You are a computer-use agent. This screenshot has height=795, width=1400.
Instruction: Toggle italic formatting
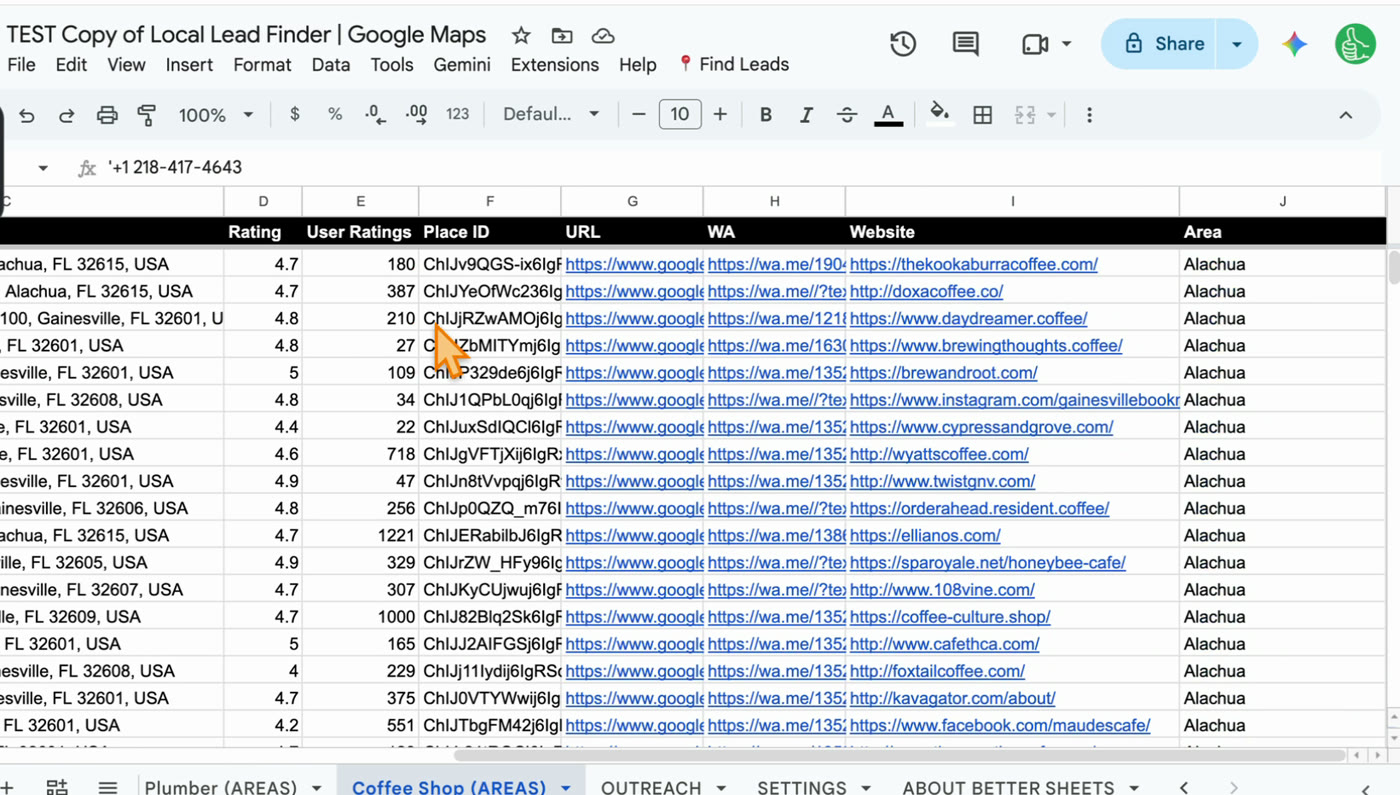tap(806, 115)
